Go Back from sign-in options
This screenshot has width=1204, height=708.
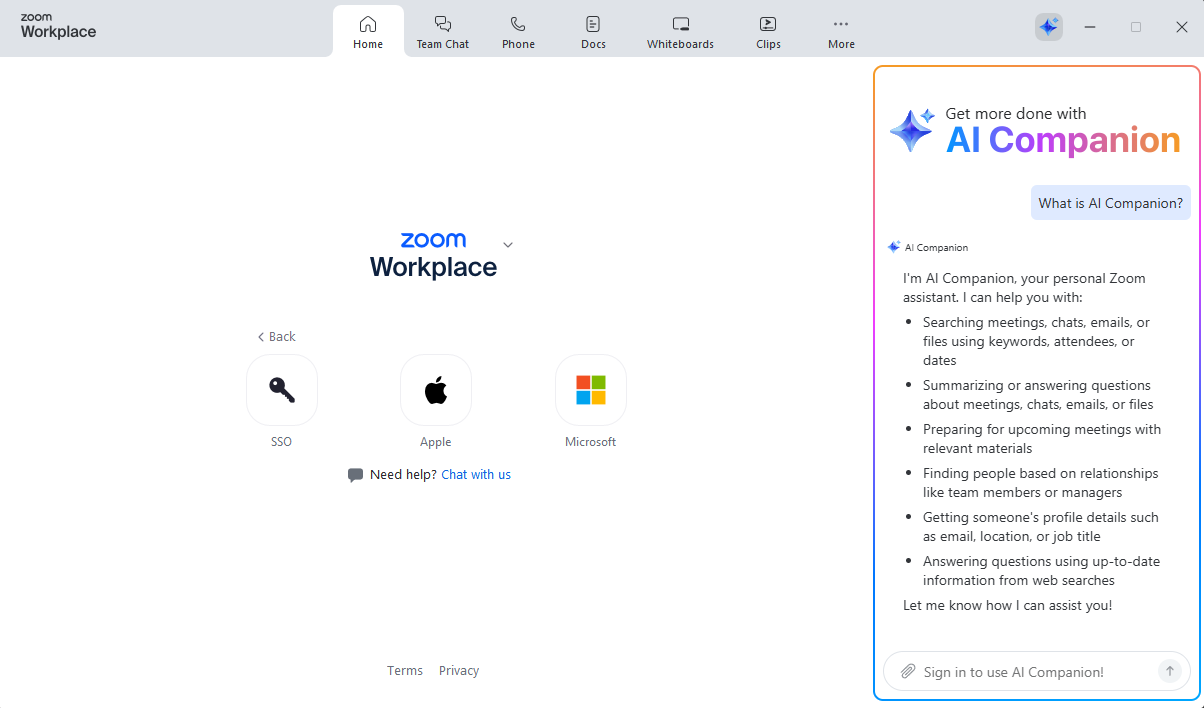pyautogui.click(x=276, y=336)
